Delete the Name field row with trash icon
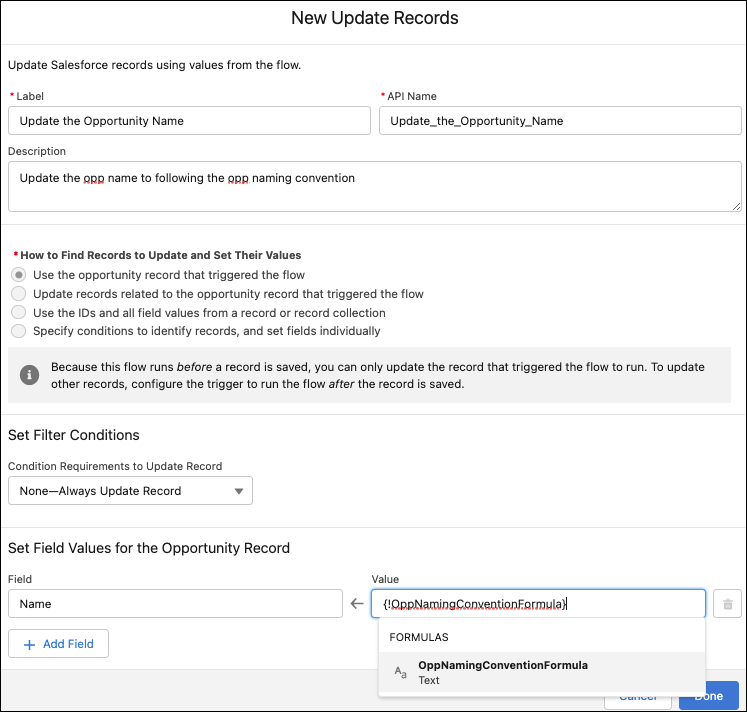The height and width of the screenshot is (712, 747). 727,604
